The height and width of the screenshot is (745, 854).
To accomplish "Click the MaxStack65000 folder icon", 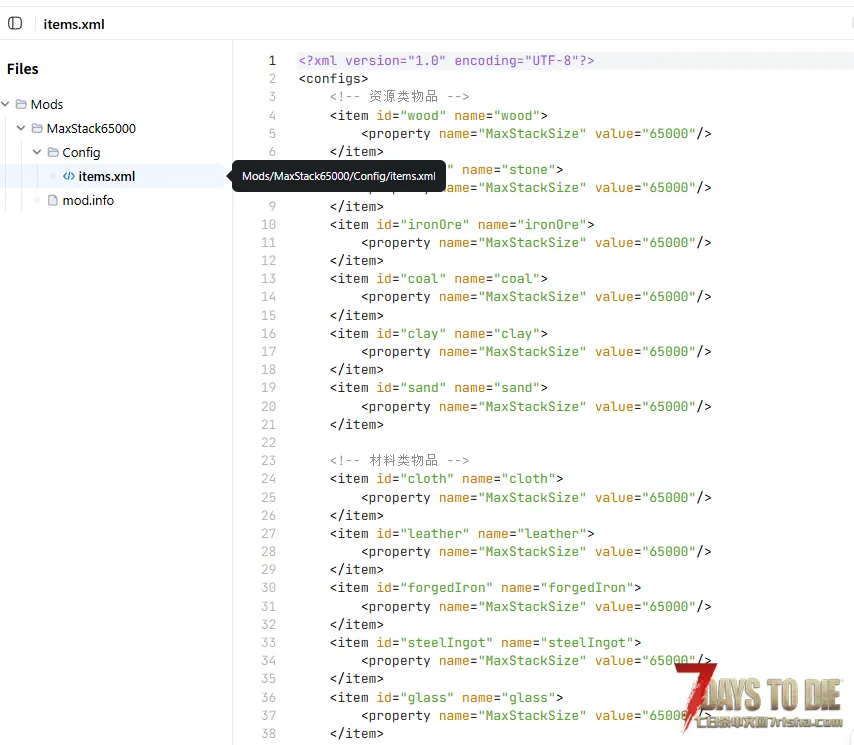I will tap(37, 128).
